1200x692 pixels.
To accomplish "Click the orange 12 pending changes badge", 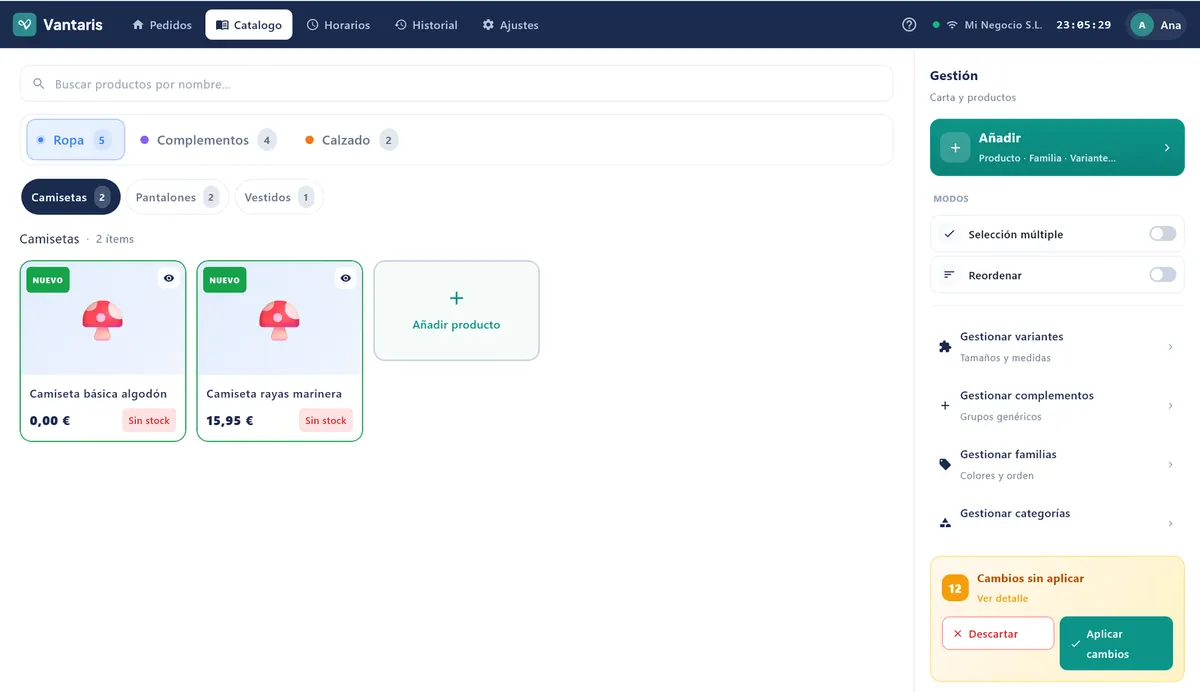I will 955,588.
